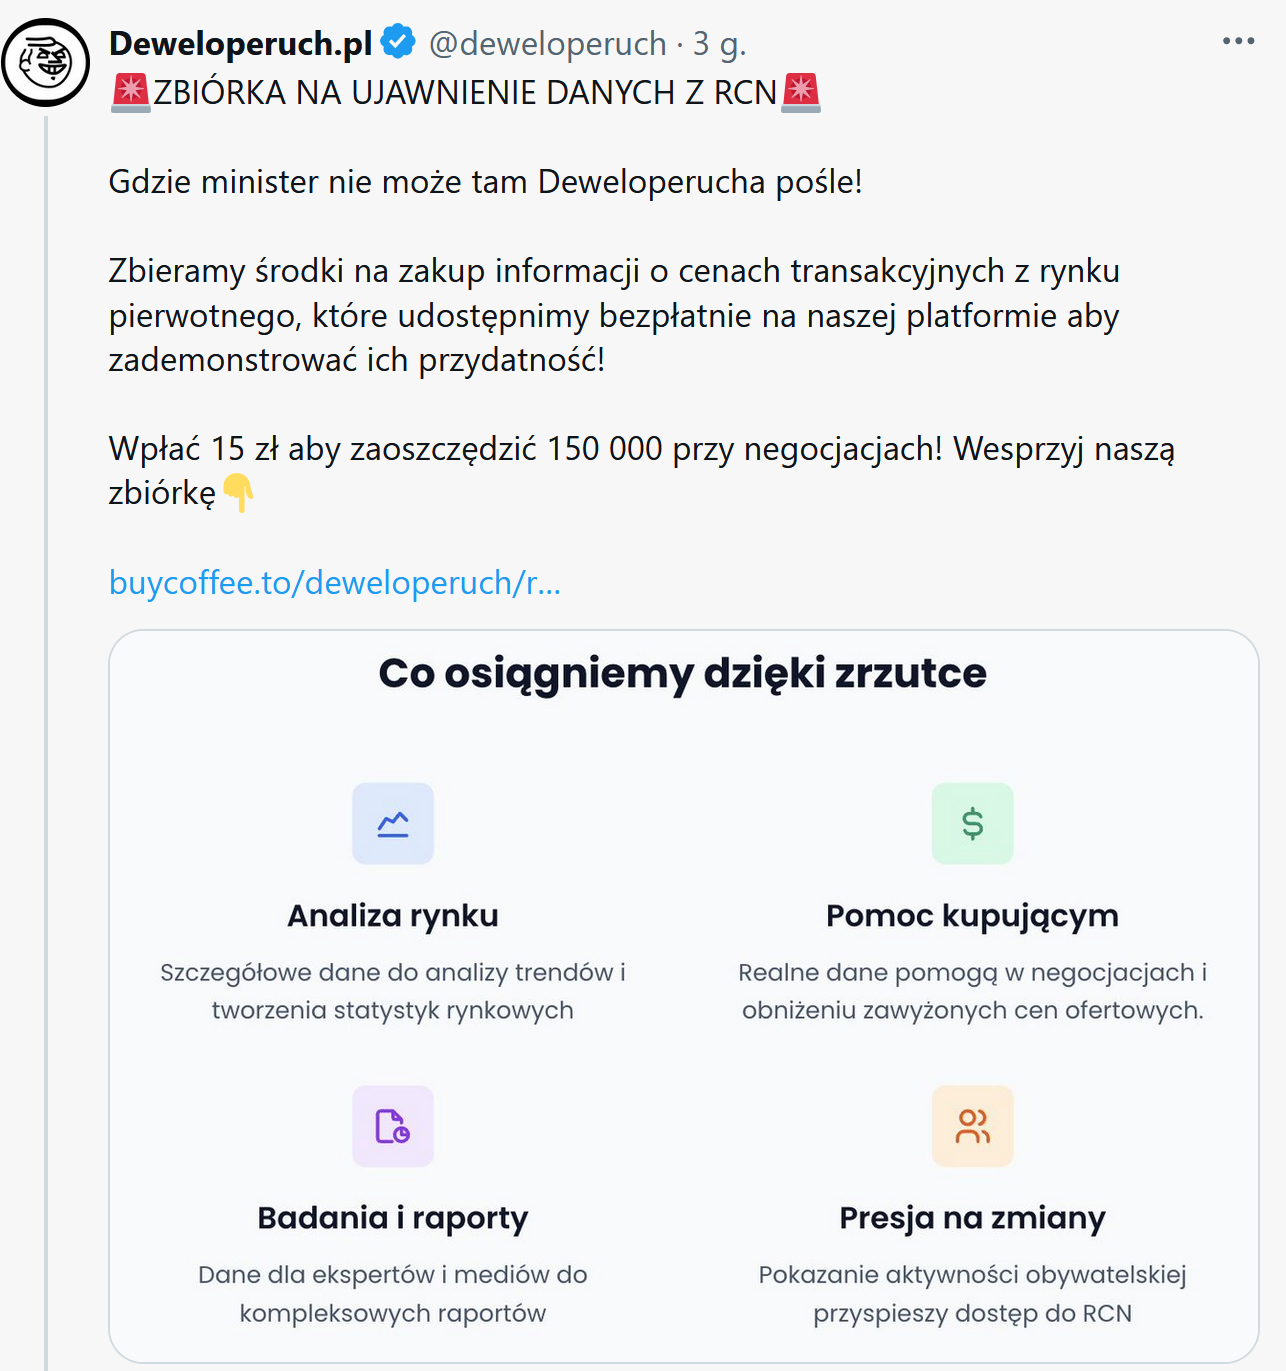Click the "Co osiągniemy dzięki zrzutce" heading
1286x1371 pixels.
(x=682, y=673)
